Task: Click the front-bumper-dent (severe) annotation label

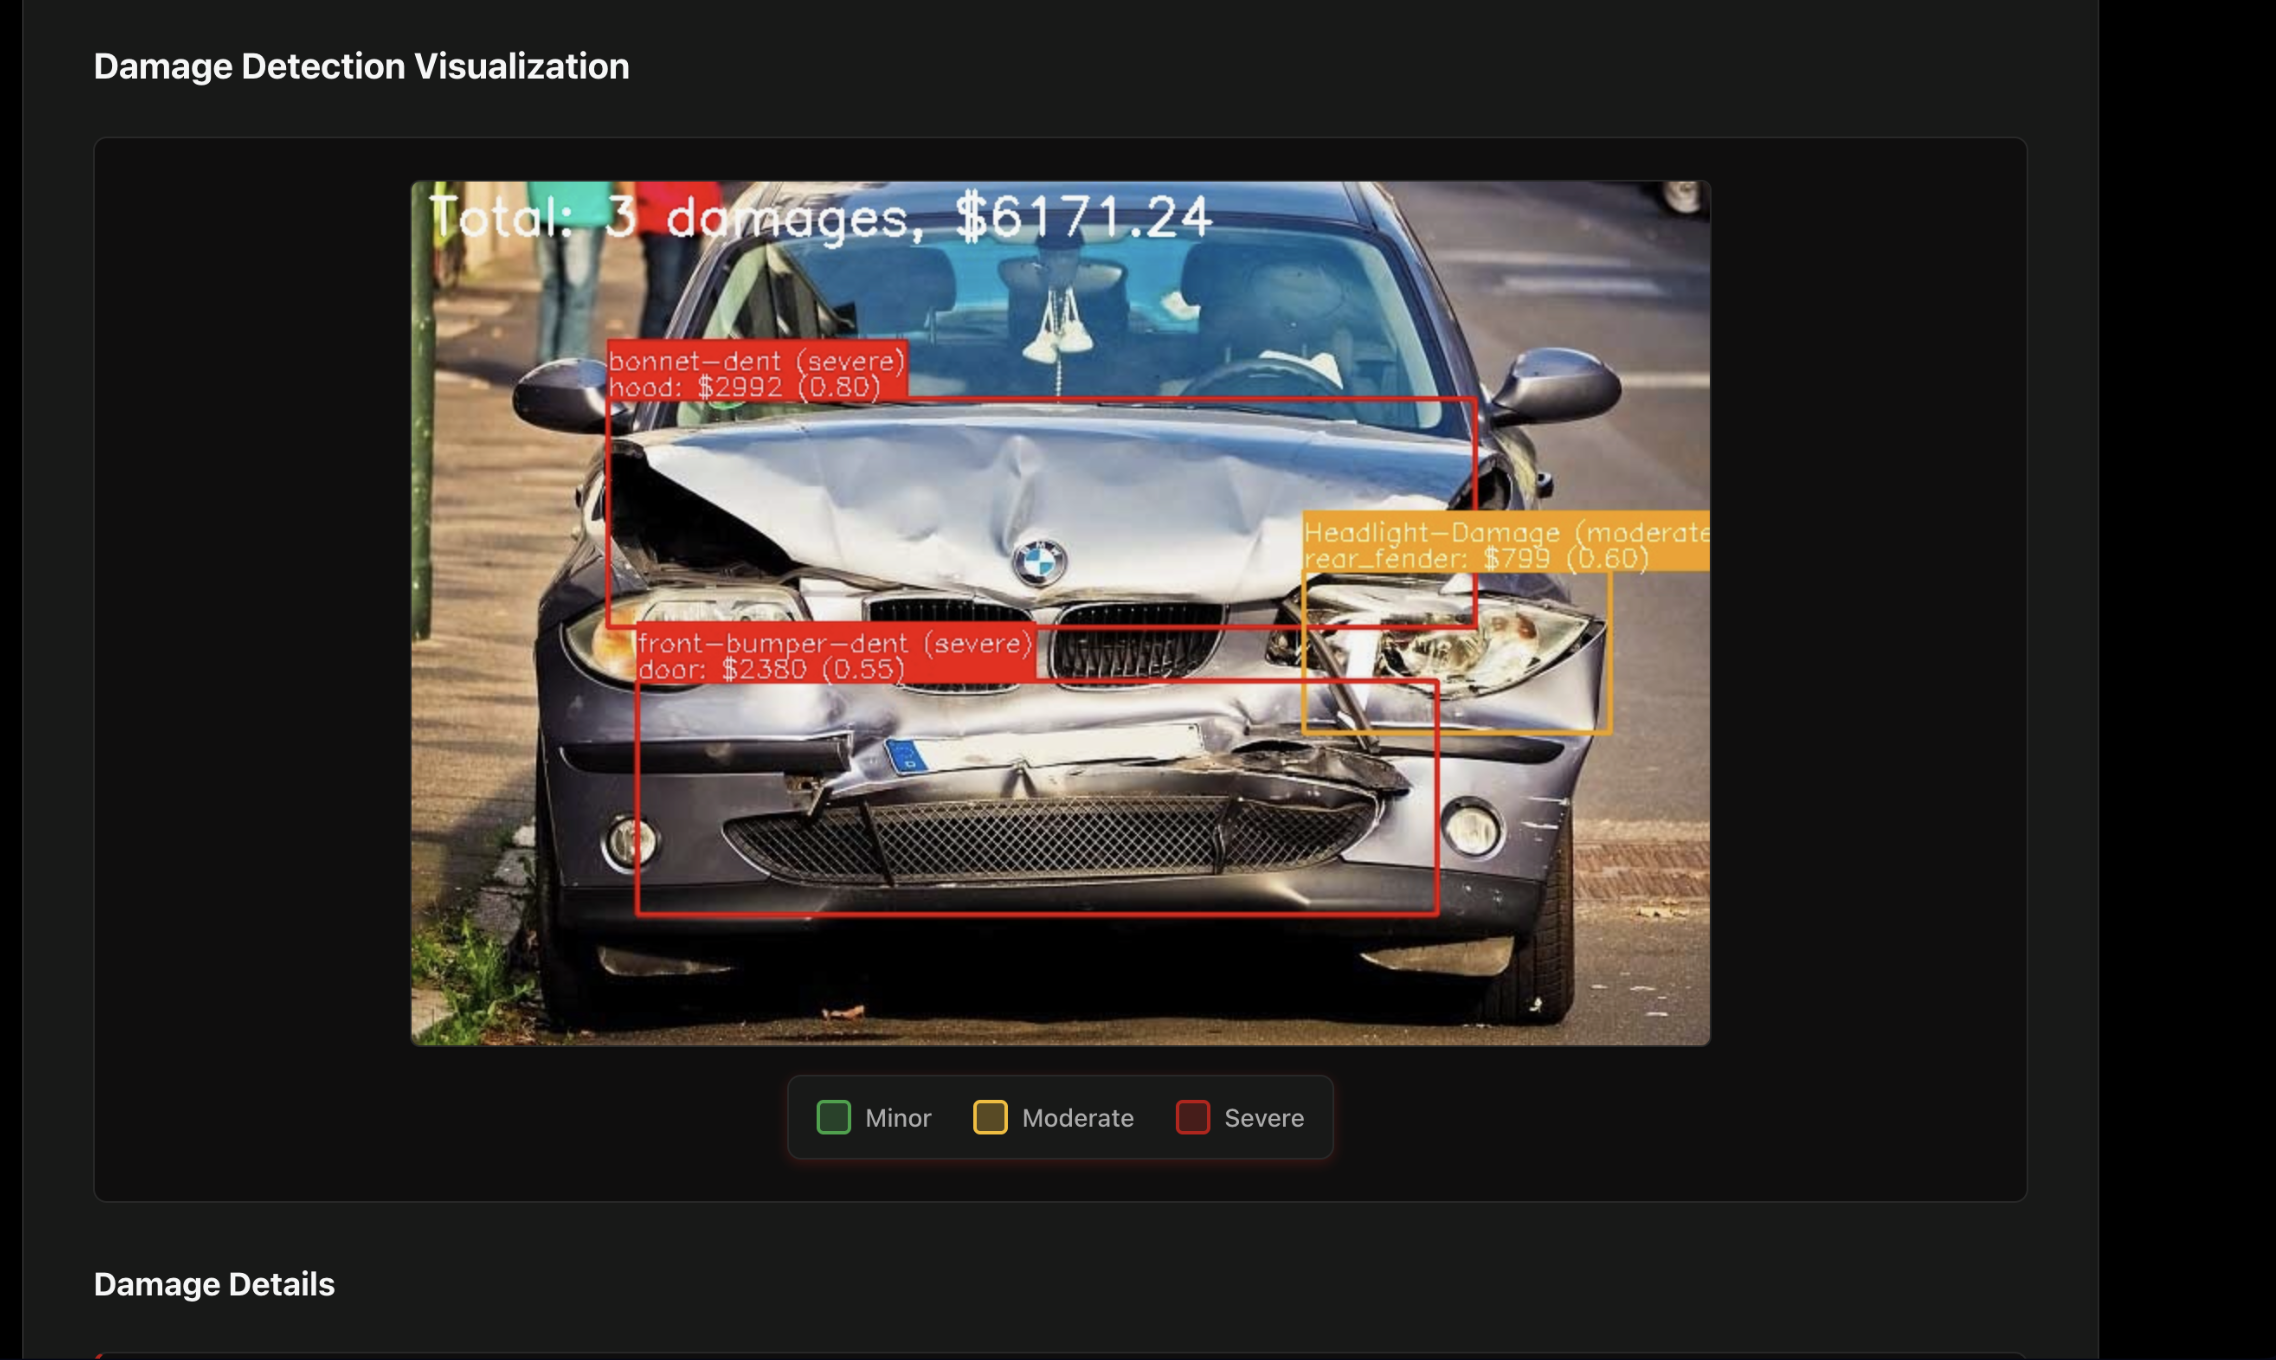Action: (834, 643)
